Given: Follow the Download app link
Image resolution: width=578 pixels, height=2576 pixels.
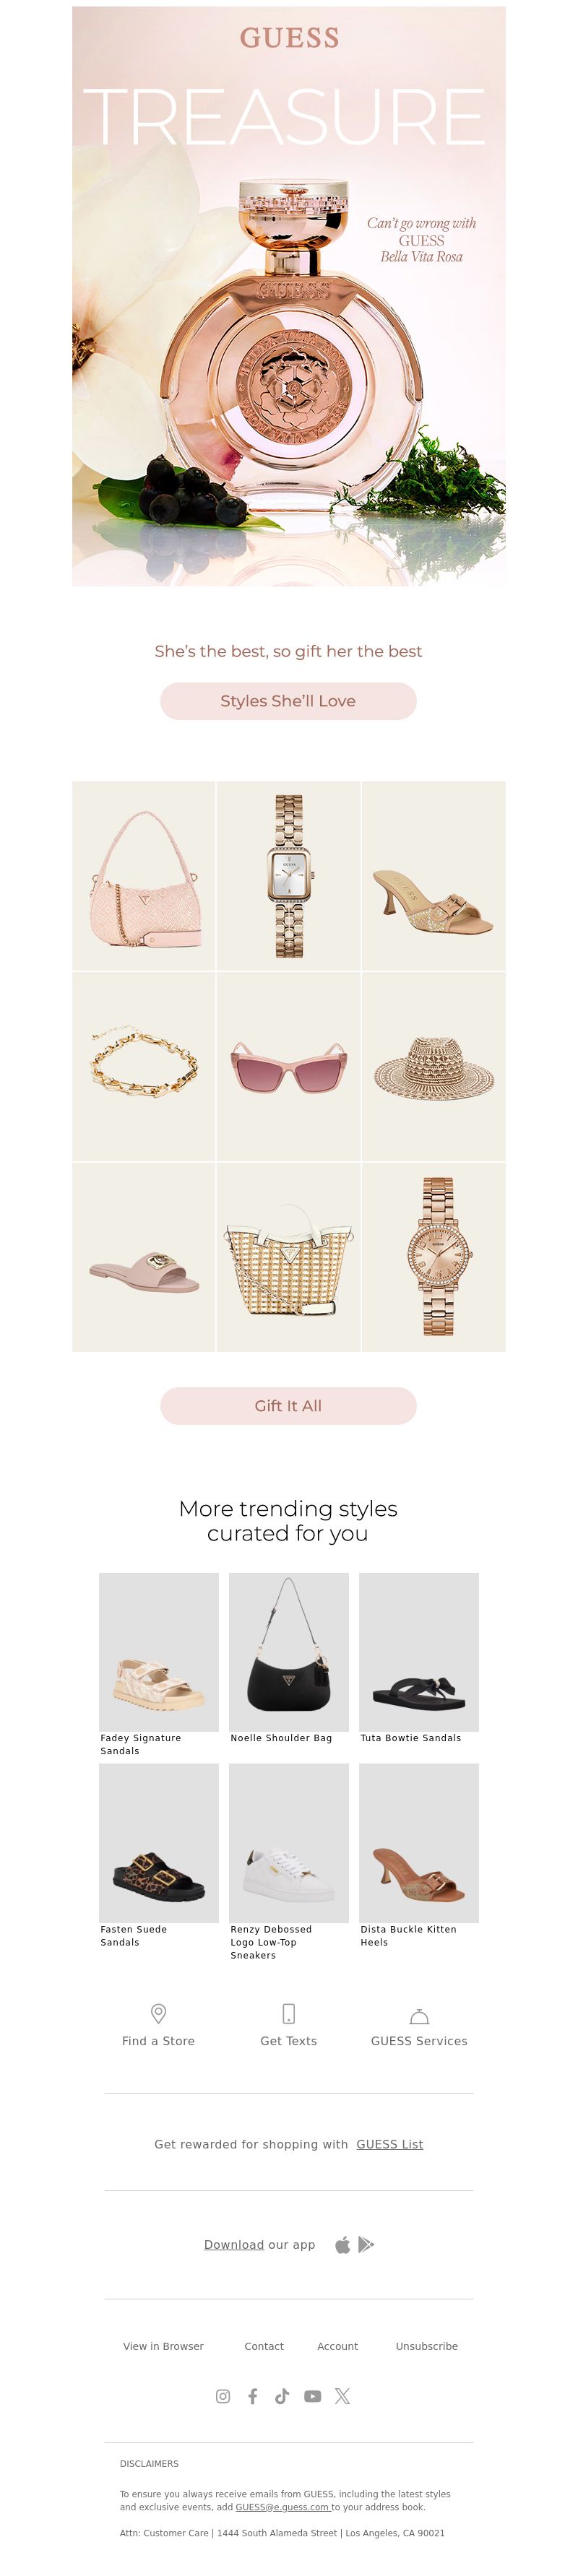Looking at the screenshot, I should point(234,2244).
